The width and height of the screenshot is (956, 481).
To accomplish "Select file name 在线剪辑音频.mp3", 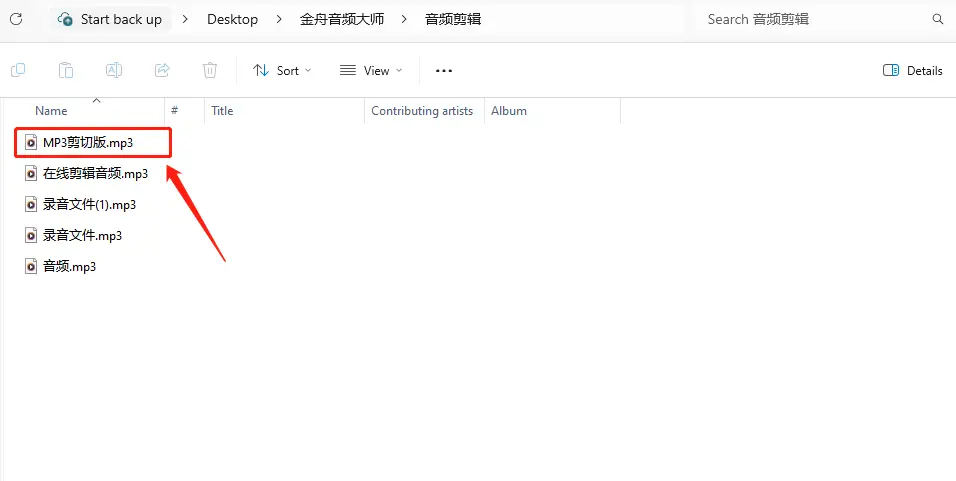I will click(x=96, y=174).
